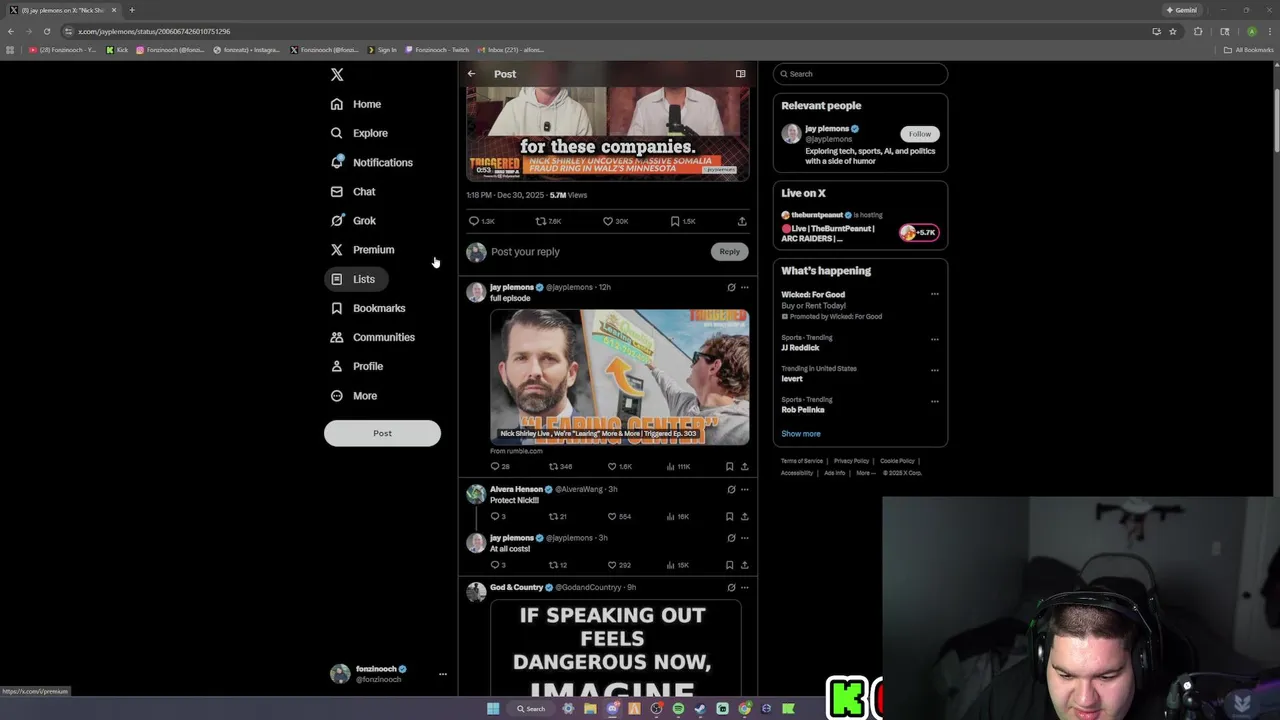Screen dimensions: 1280x720
Task: Open Windows Start menu
Action: tap(493, 709)
